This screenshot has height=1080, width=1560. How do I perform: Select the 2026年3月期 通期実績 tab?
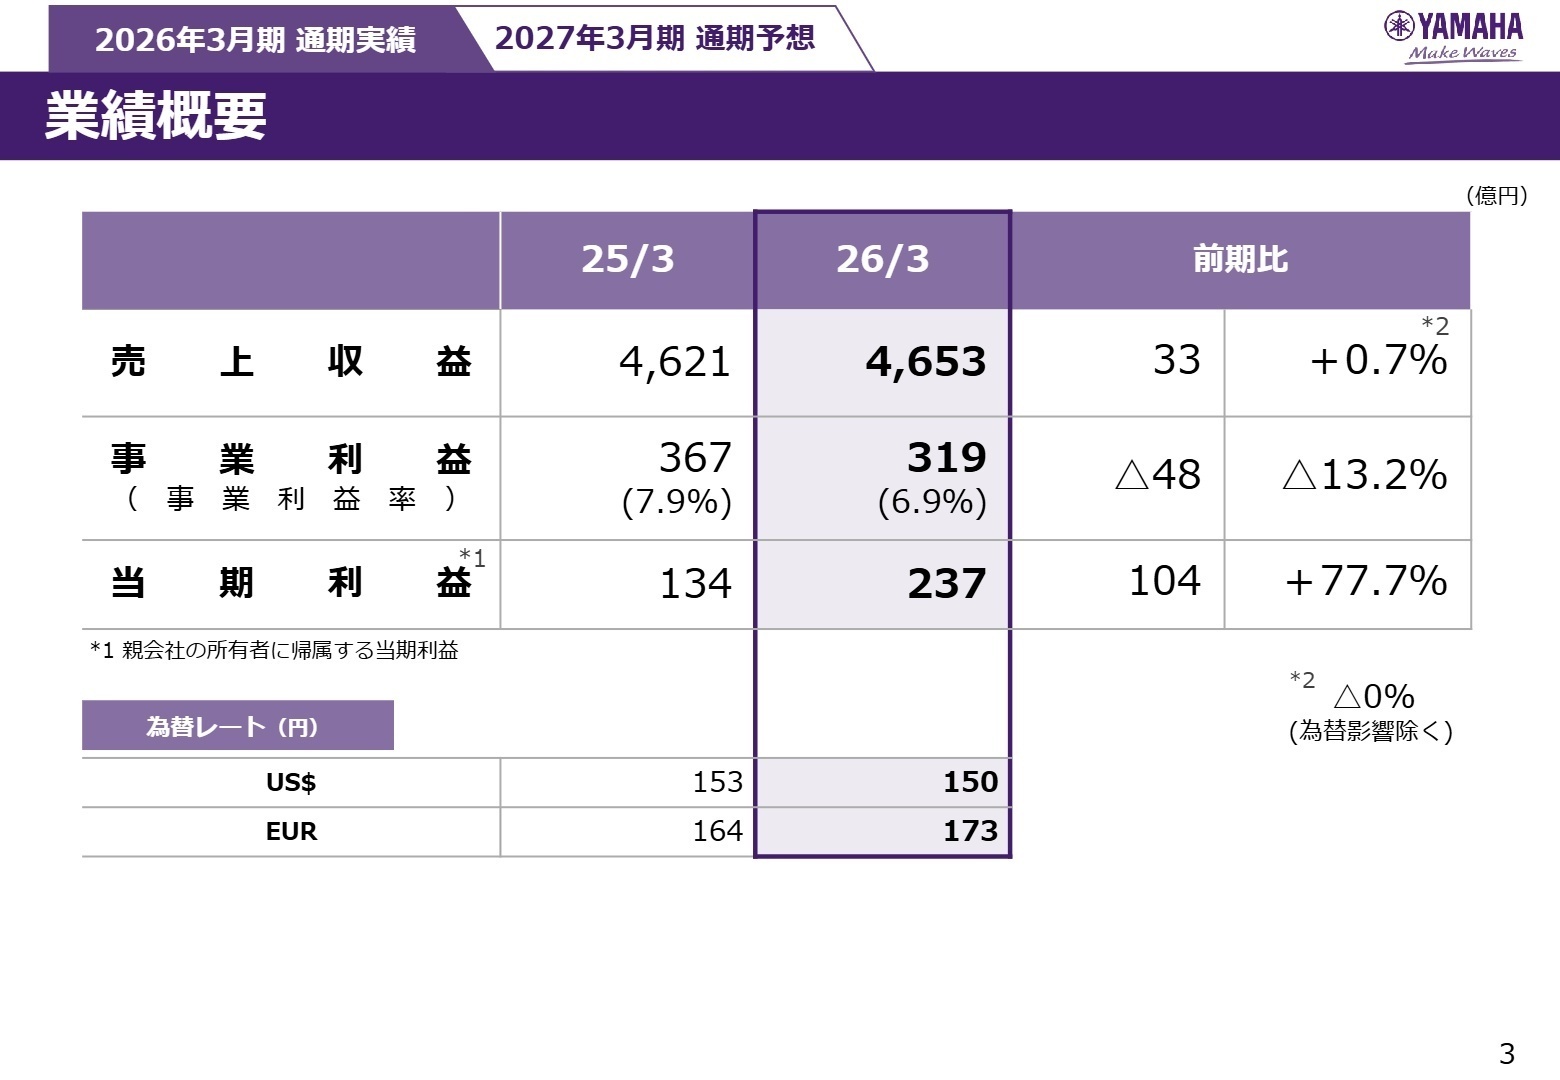[255, 40]
